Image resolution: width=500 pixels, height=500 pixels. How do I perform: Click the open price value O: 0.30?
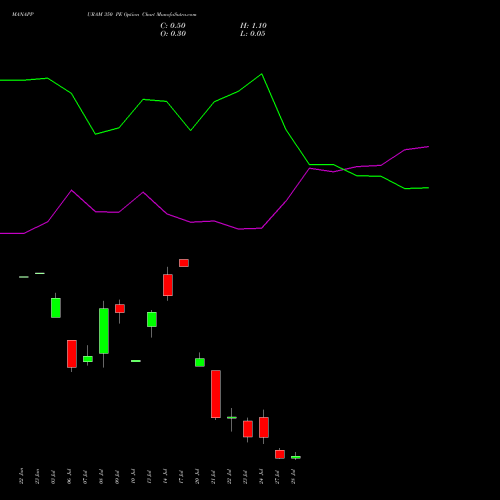click(173, 34)
